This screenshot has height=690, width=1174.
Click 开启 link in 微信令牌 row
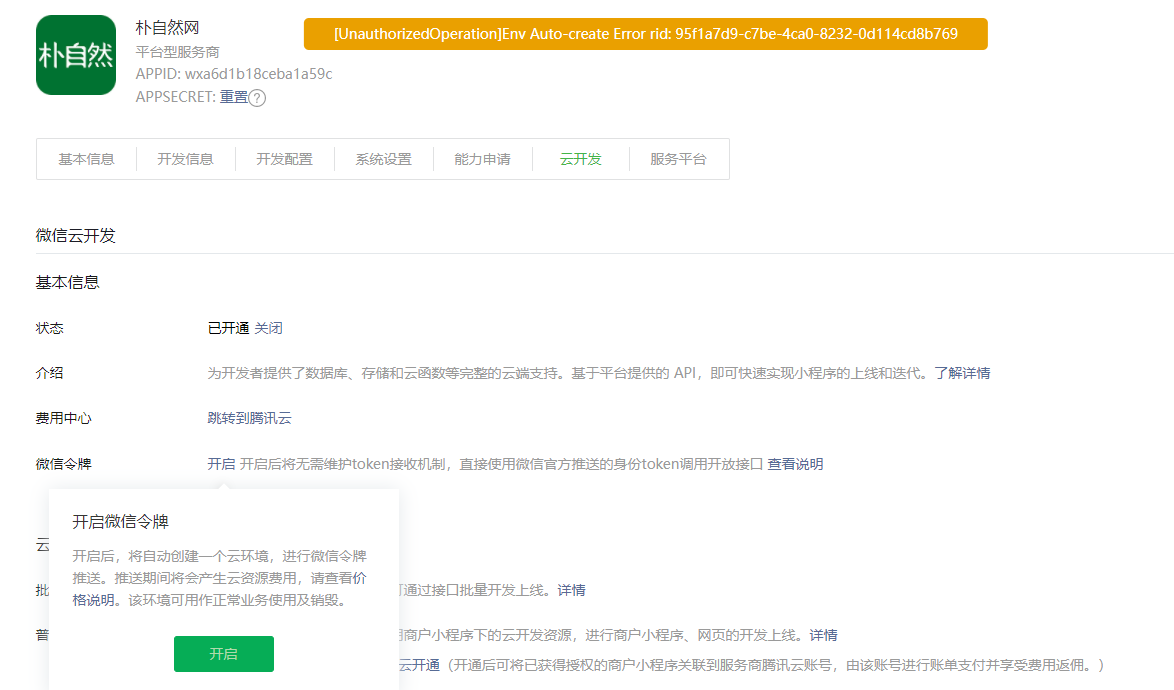(221, 464)
